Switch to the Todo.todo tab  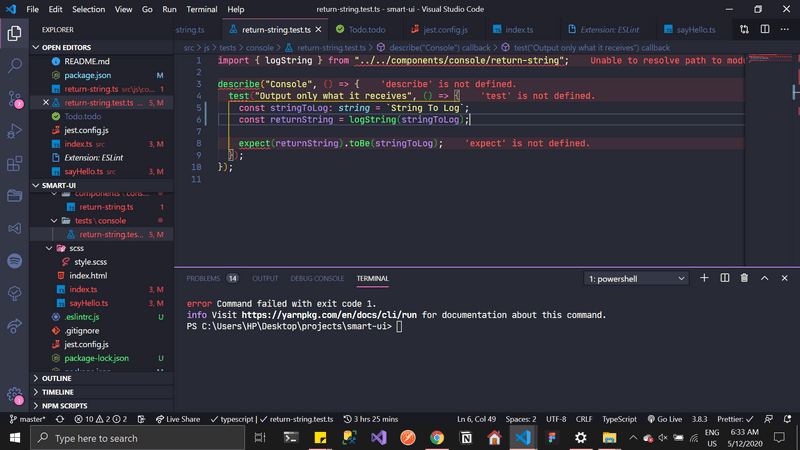click(x=366, y=30)
